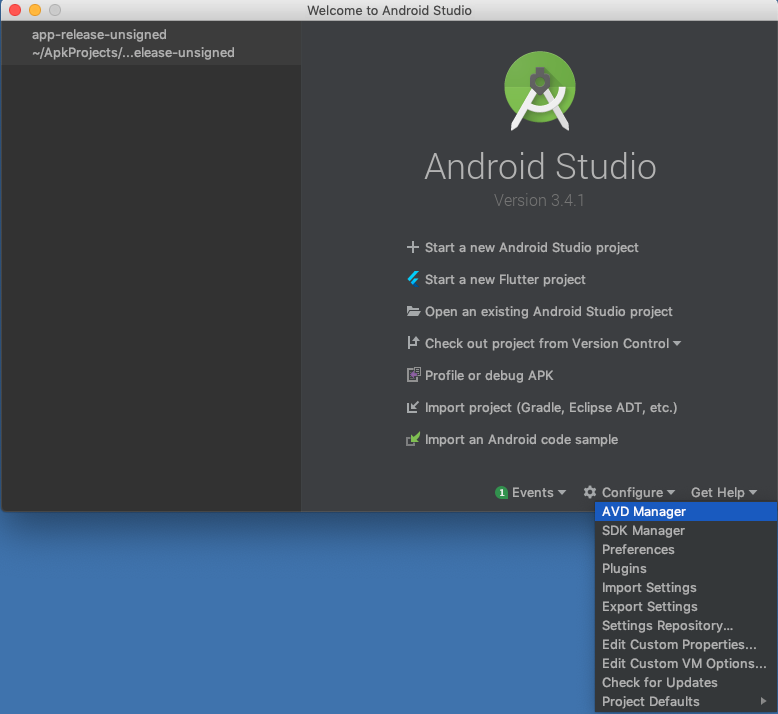Choose Import Settings menu item
This screenshot has width=778, height=714.
point(686,587)
